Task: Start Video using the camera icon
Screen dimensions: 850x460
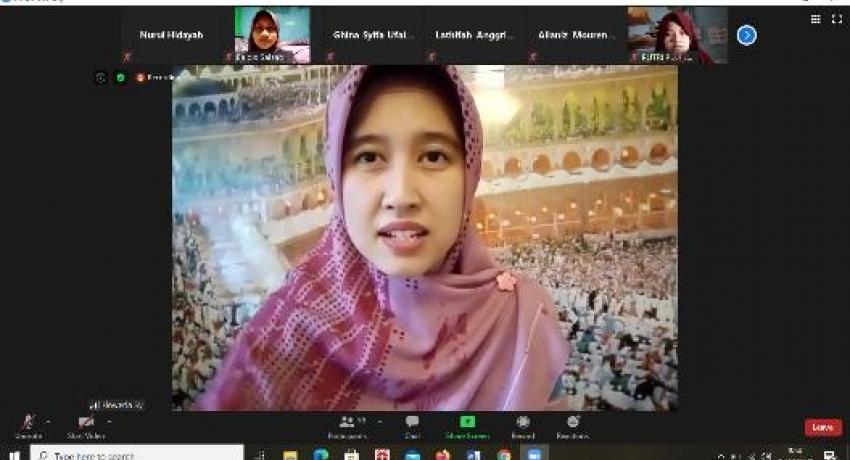Action: [x=86, y=426]
